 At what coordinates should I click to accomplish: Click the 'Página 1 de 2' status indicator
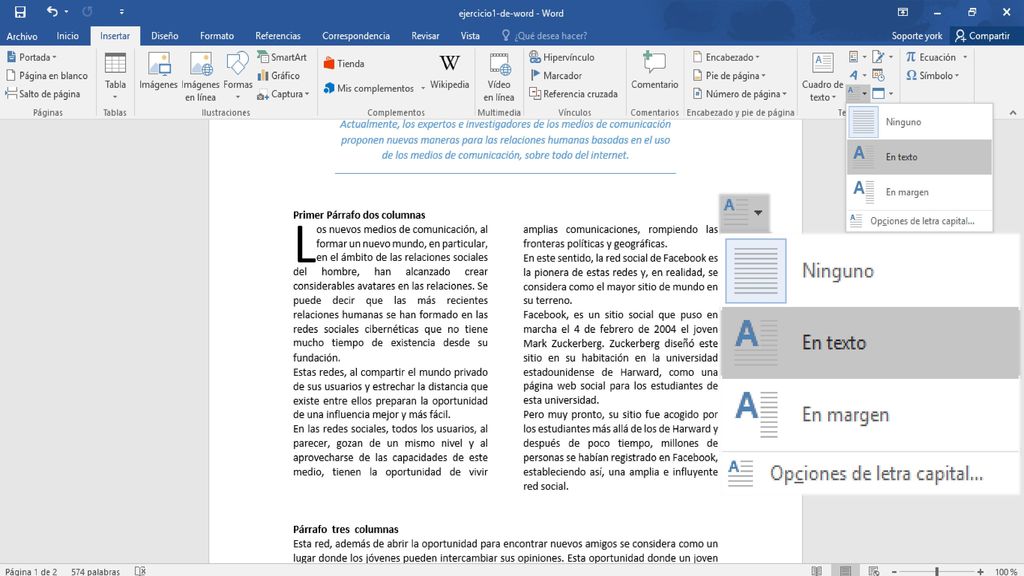(x=31, y=571)
